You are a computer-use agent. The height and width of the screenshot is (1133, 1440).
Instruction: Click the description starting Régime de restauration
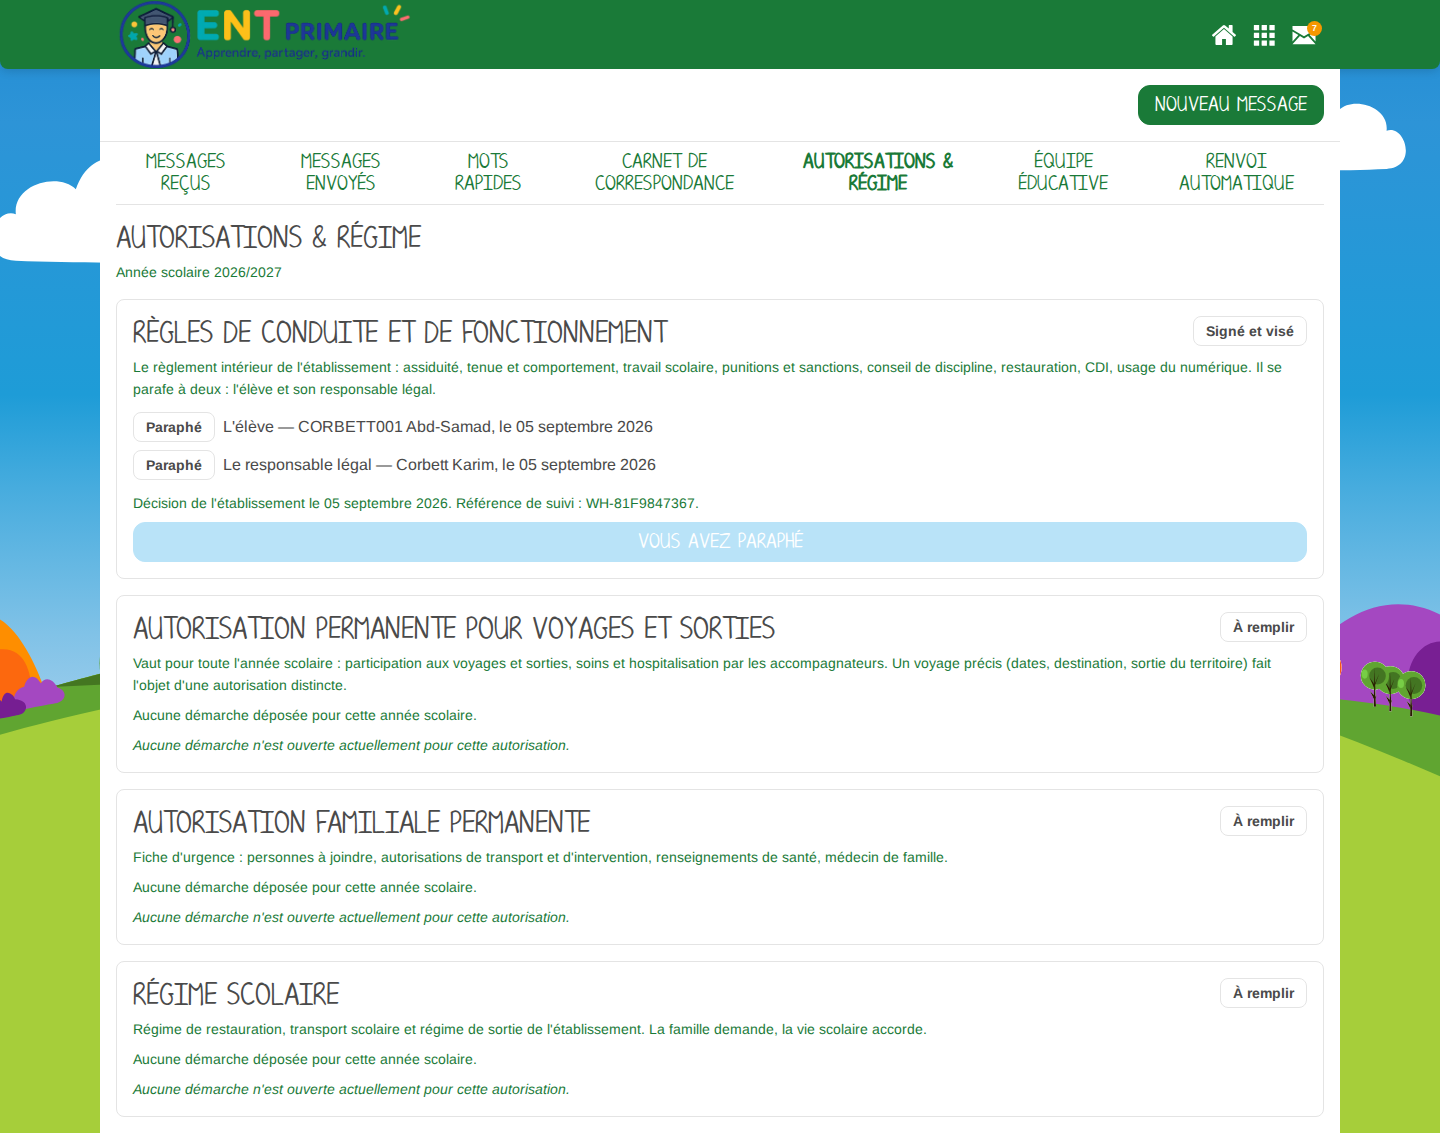tap(530, 1029)
